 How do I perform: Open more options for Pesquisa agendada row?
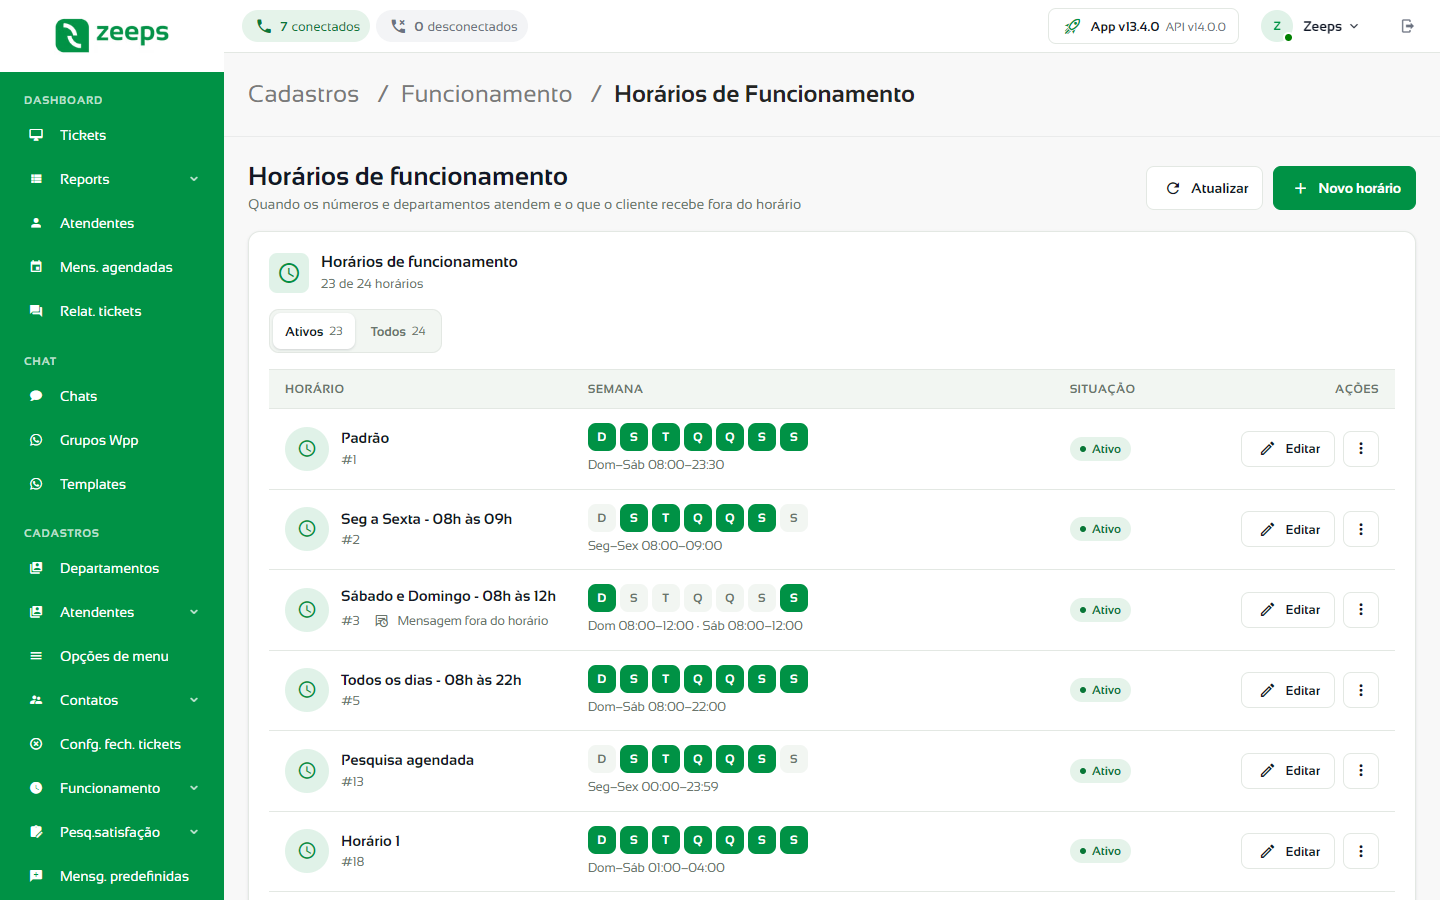(x=1361, y=771)
